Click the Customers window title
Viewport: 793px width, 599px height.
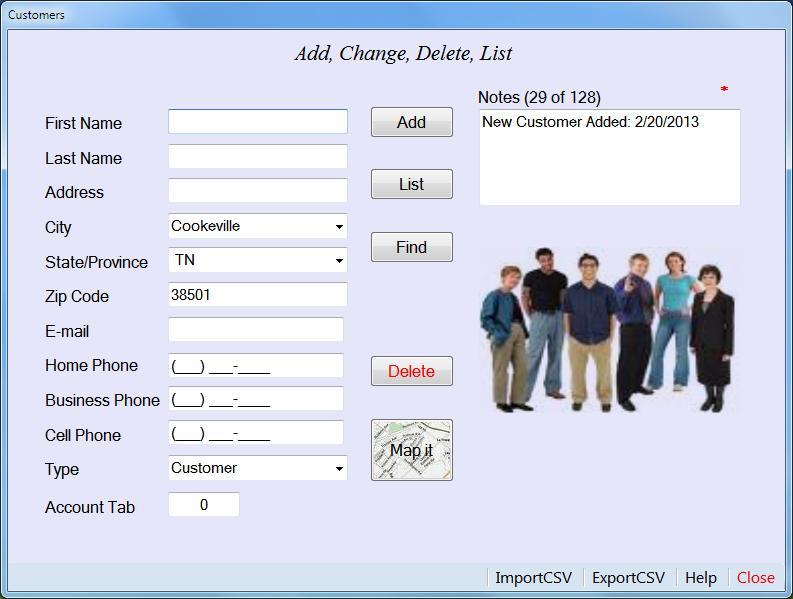(36, 15)
